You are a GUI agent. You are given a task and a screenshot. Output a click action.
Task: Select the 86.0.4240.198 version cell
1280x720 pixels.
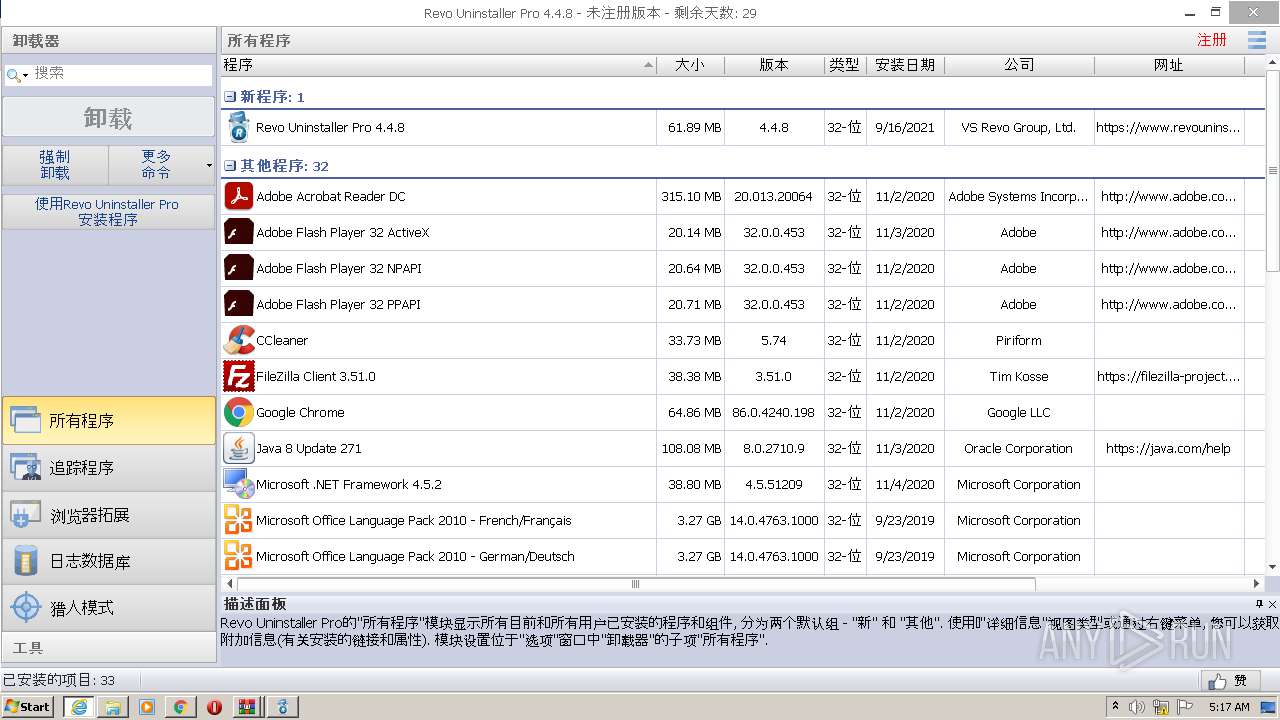pyautogui.click(x=774, y=412)
